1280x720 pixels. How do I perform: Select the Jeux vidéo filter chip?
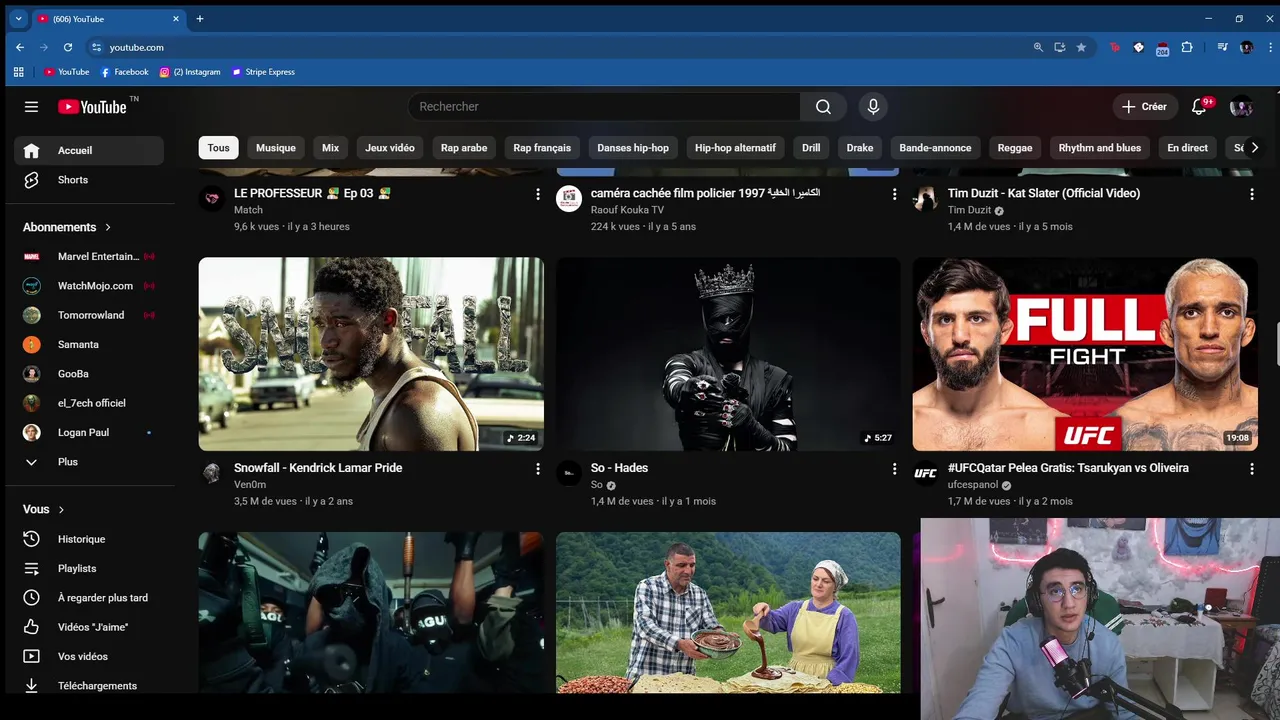pos(390,148)
